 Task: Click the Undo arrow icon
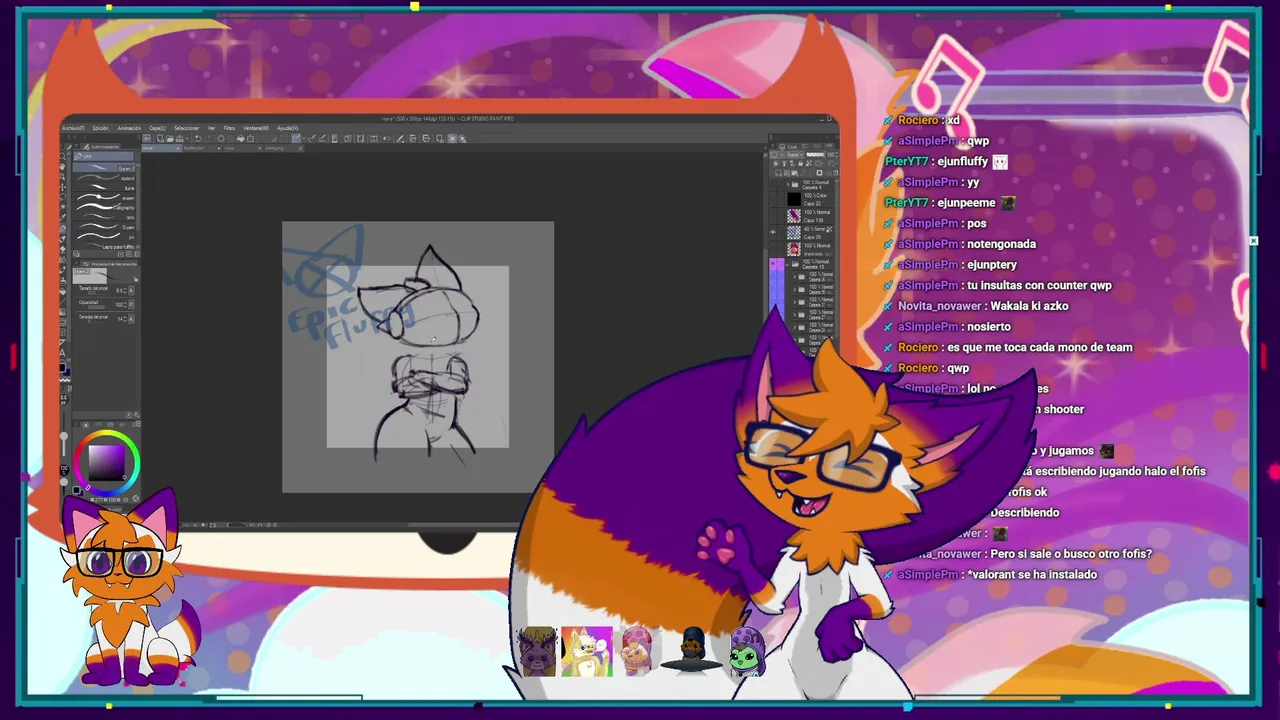pos(198,139)
